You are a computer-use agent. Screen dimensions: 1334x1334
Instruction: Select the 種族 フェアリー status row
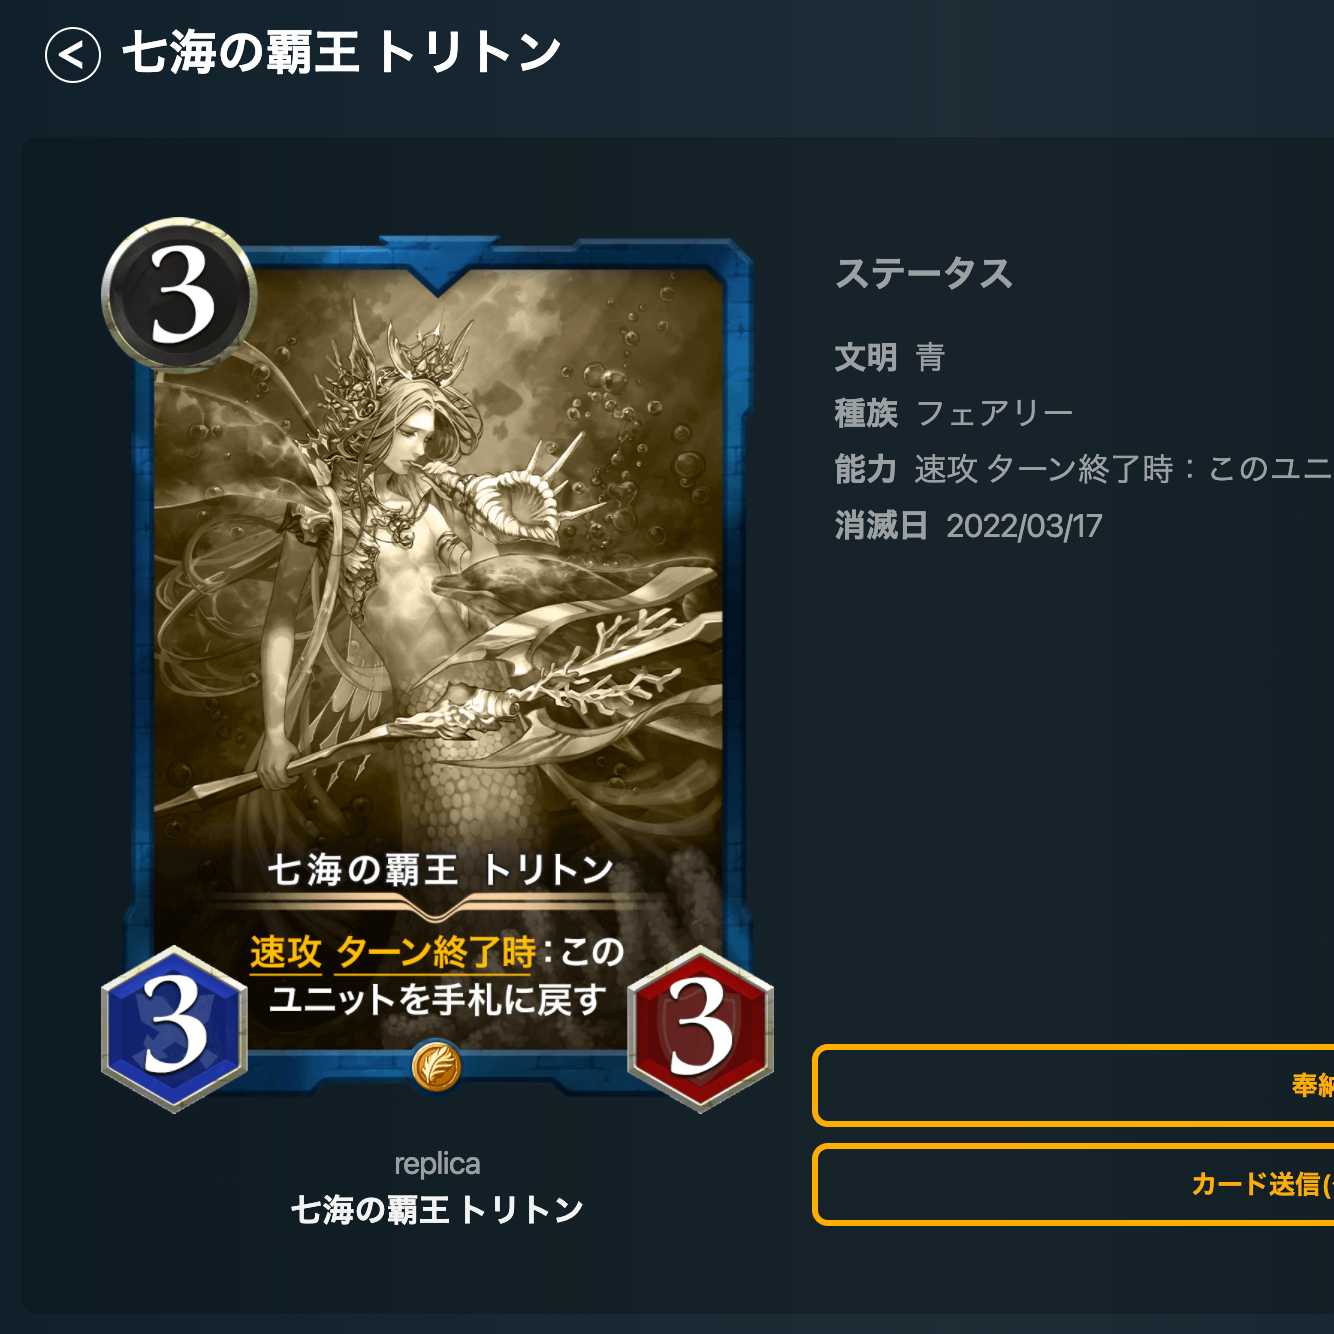[954, 413]
